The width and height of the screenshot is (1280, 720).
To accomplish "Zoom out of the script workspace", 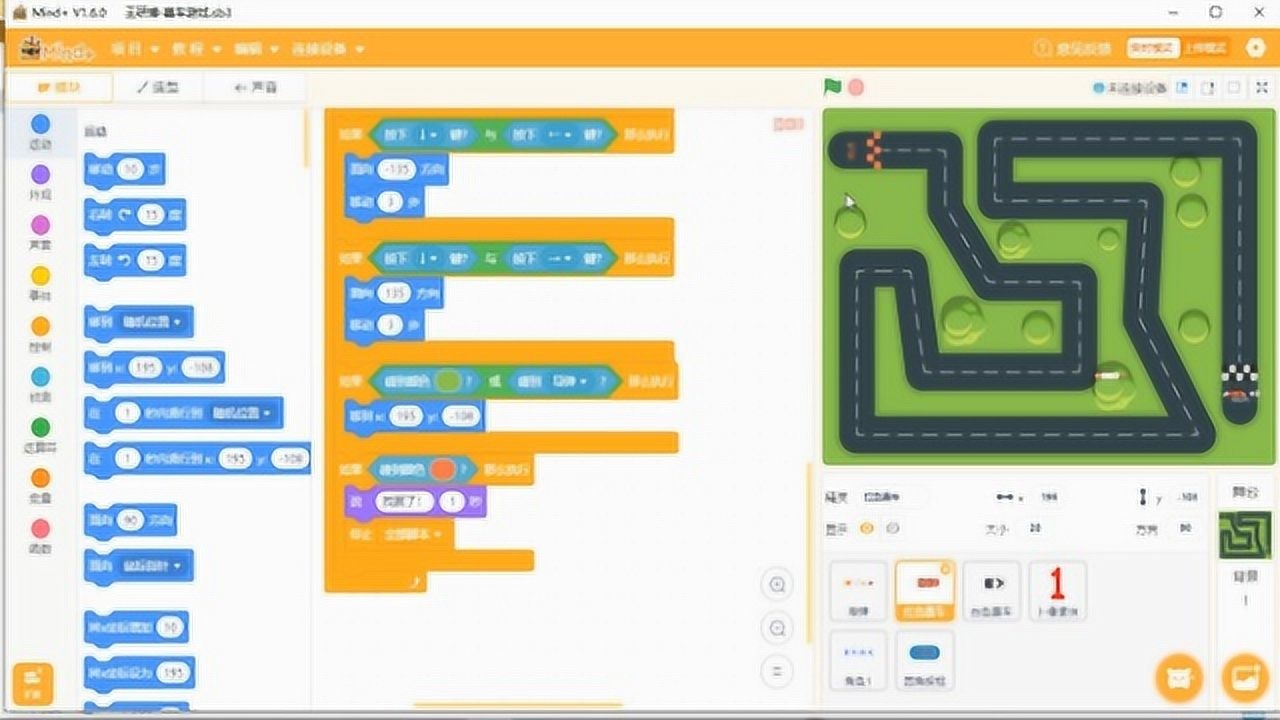I will (x=777, y=628).
